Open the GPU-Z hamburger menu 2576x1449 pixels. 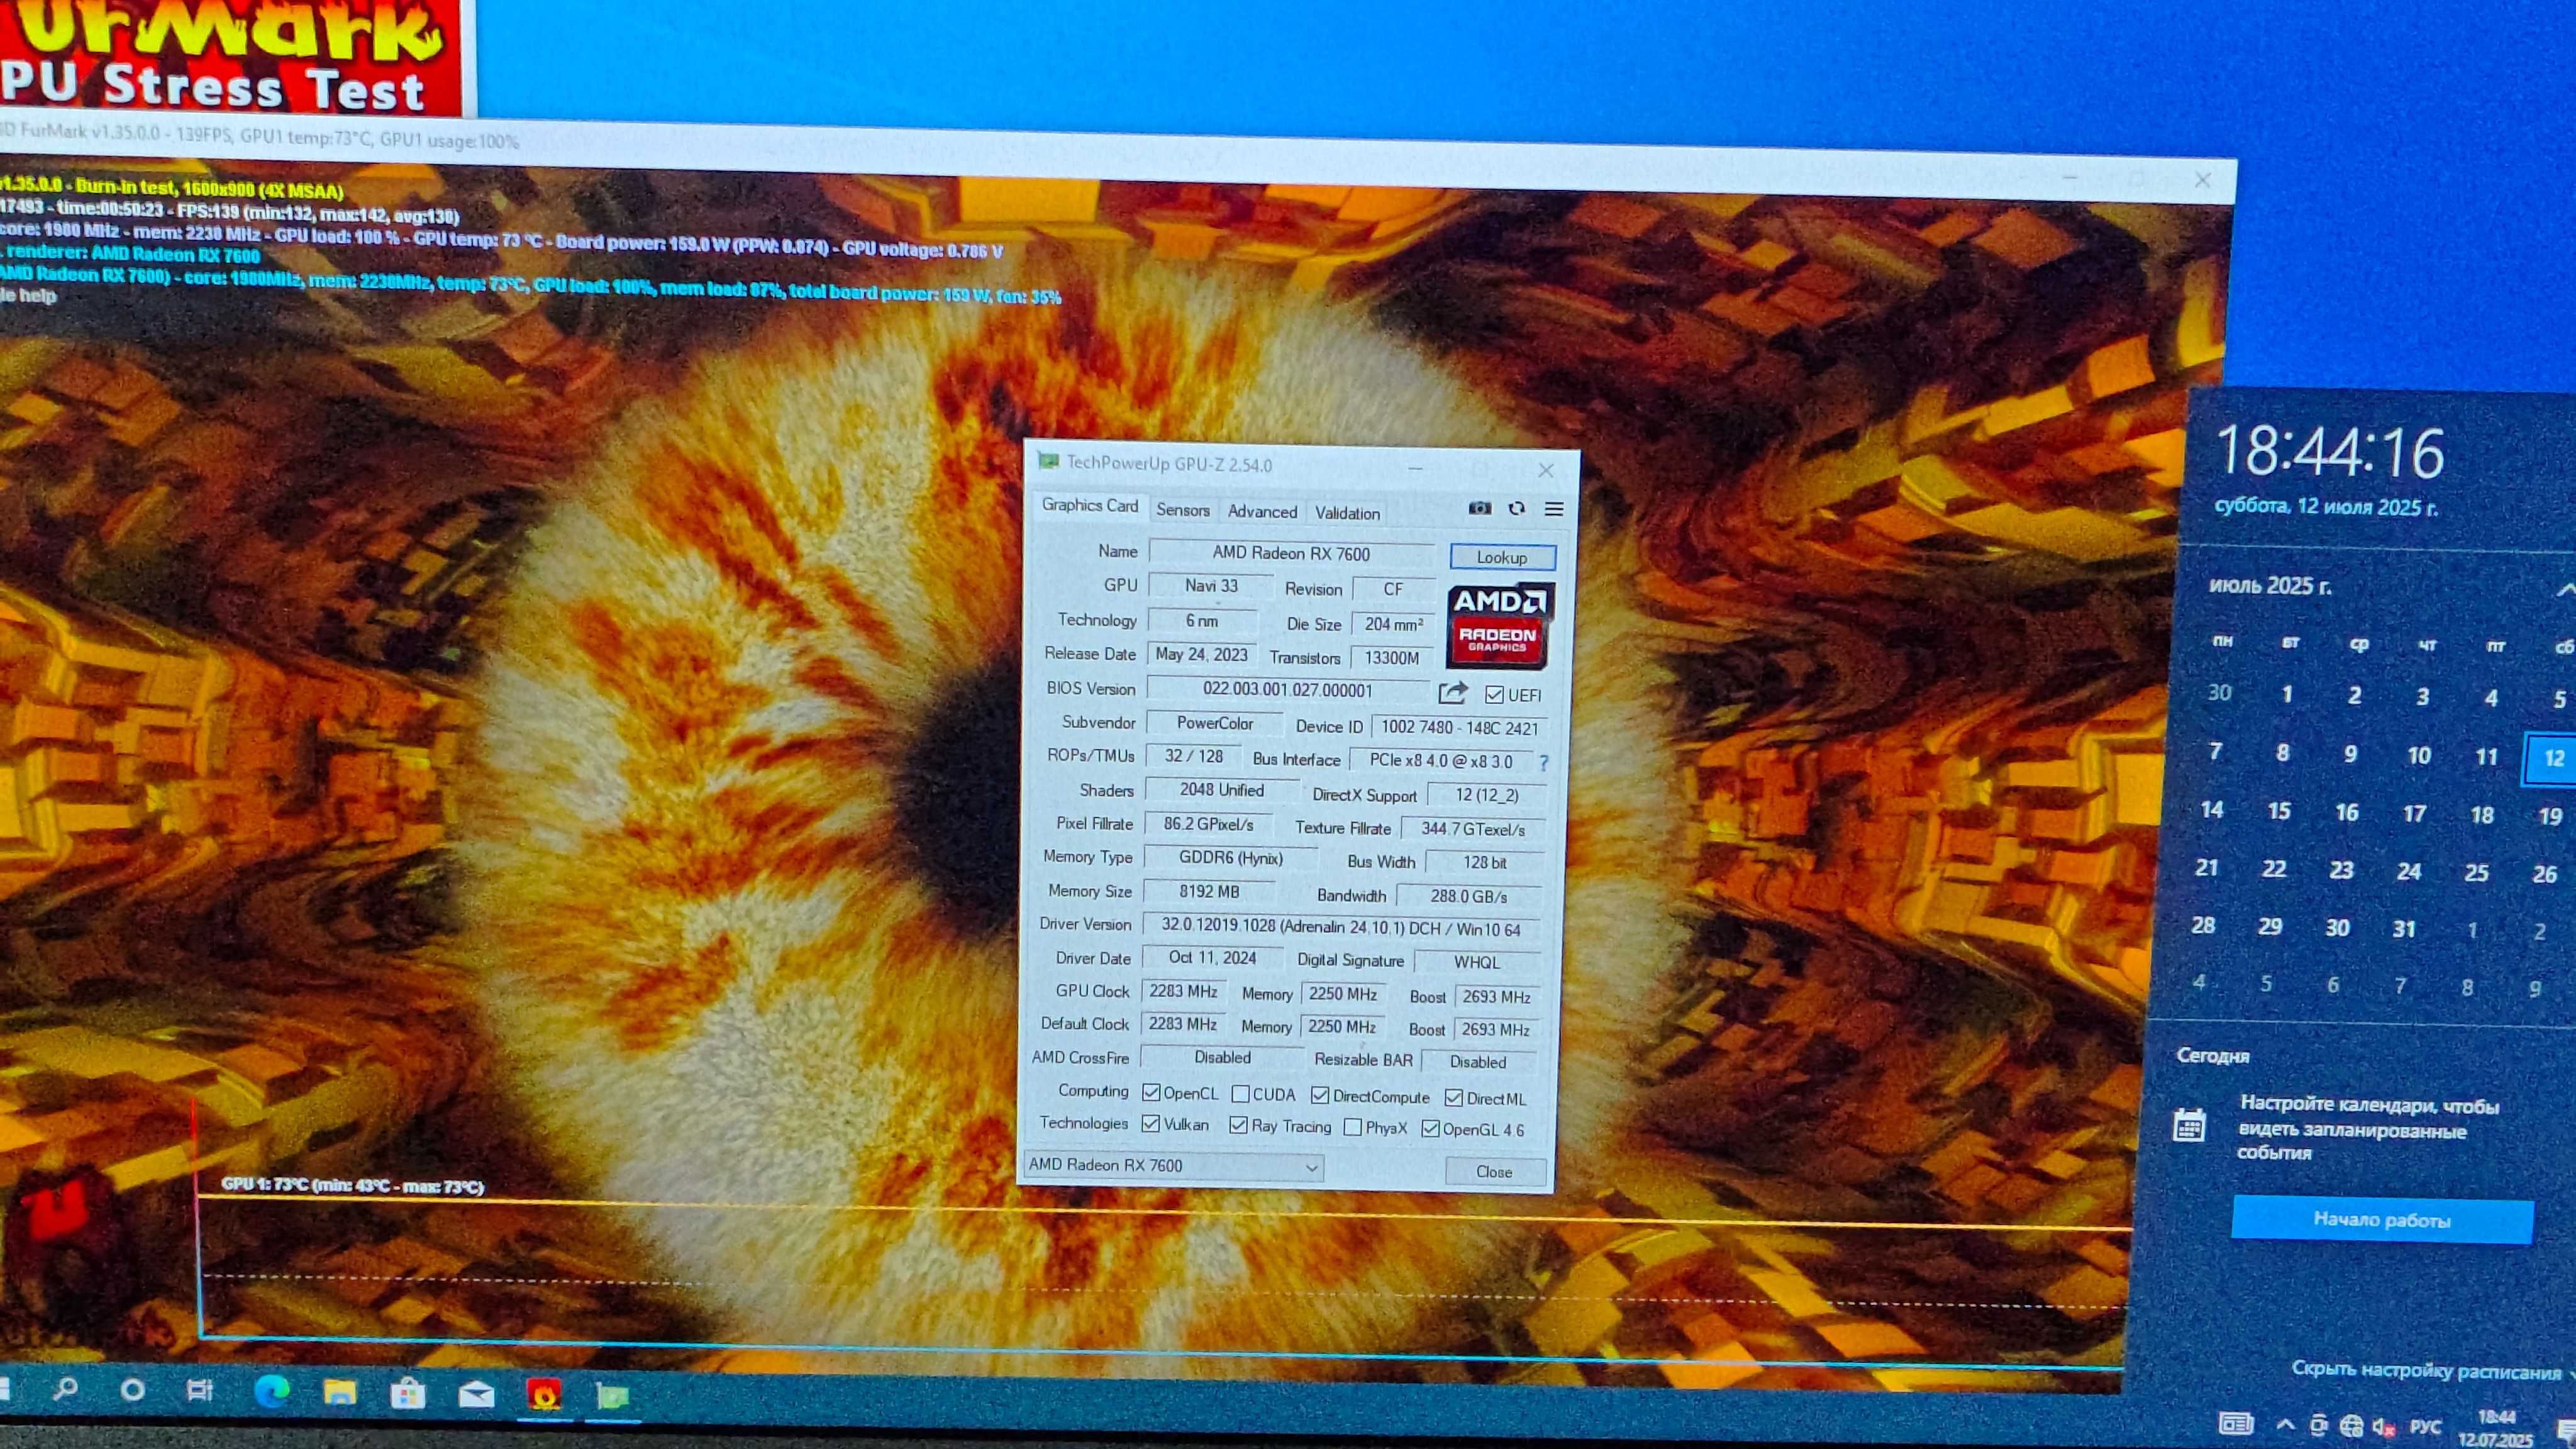(x=1553, y=509)
